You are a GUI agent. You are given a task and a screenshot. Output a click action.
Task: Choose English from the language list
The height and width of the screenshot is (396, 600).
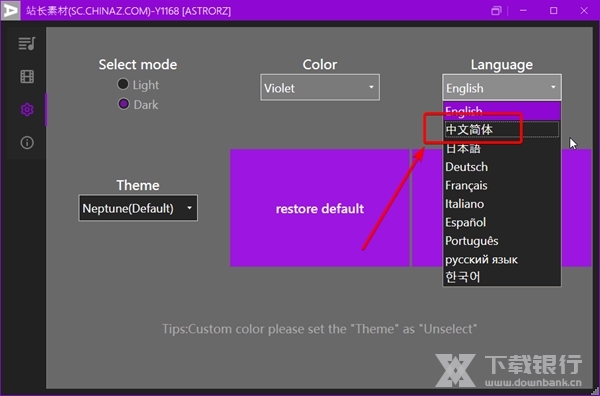(x=502, y=111)
